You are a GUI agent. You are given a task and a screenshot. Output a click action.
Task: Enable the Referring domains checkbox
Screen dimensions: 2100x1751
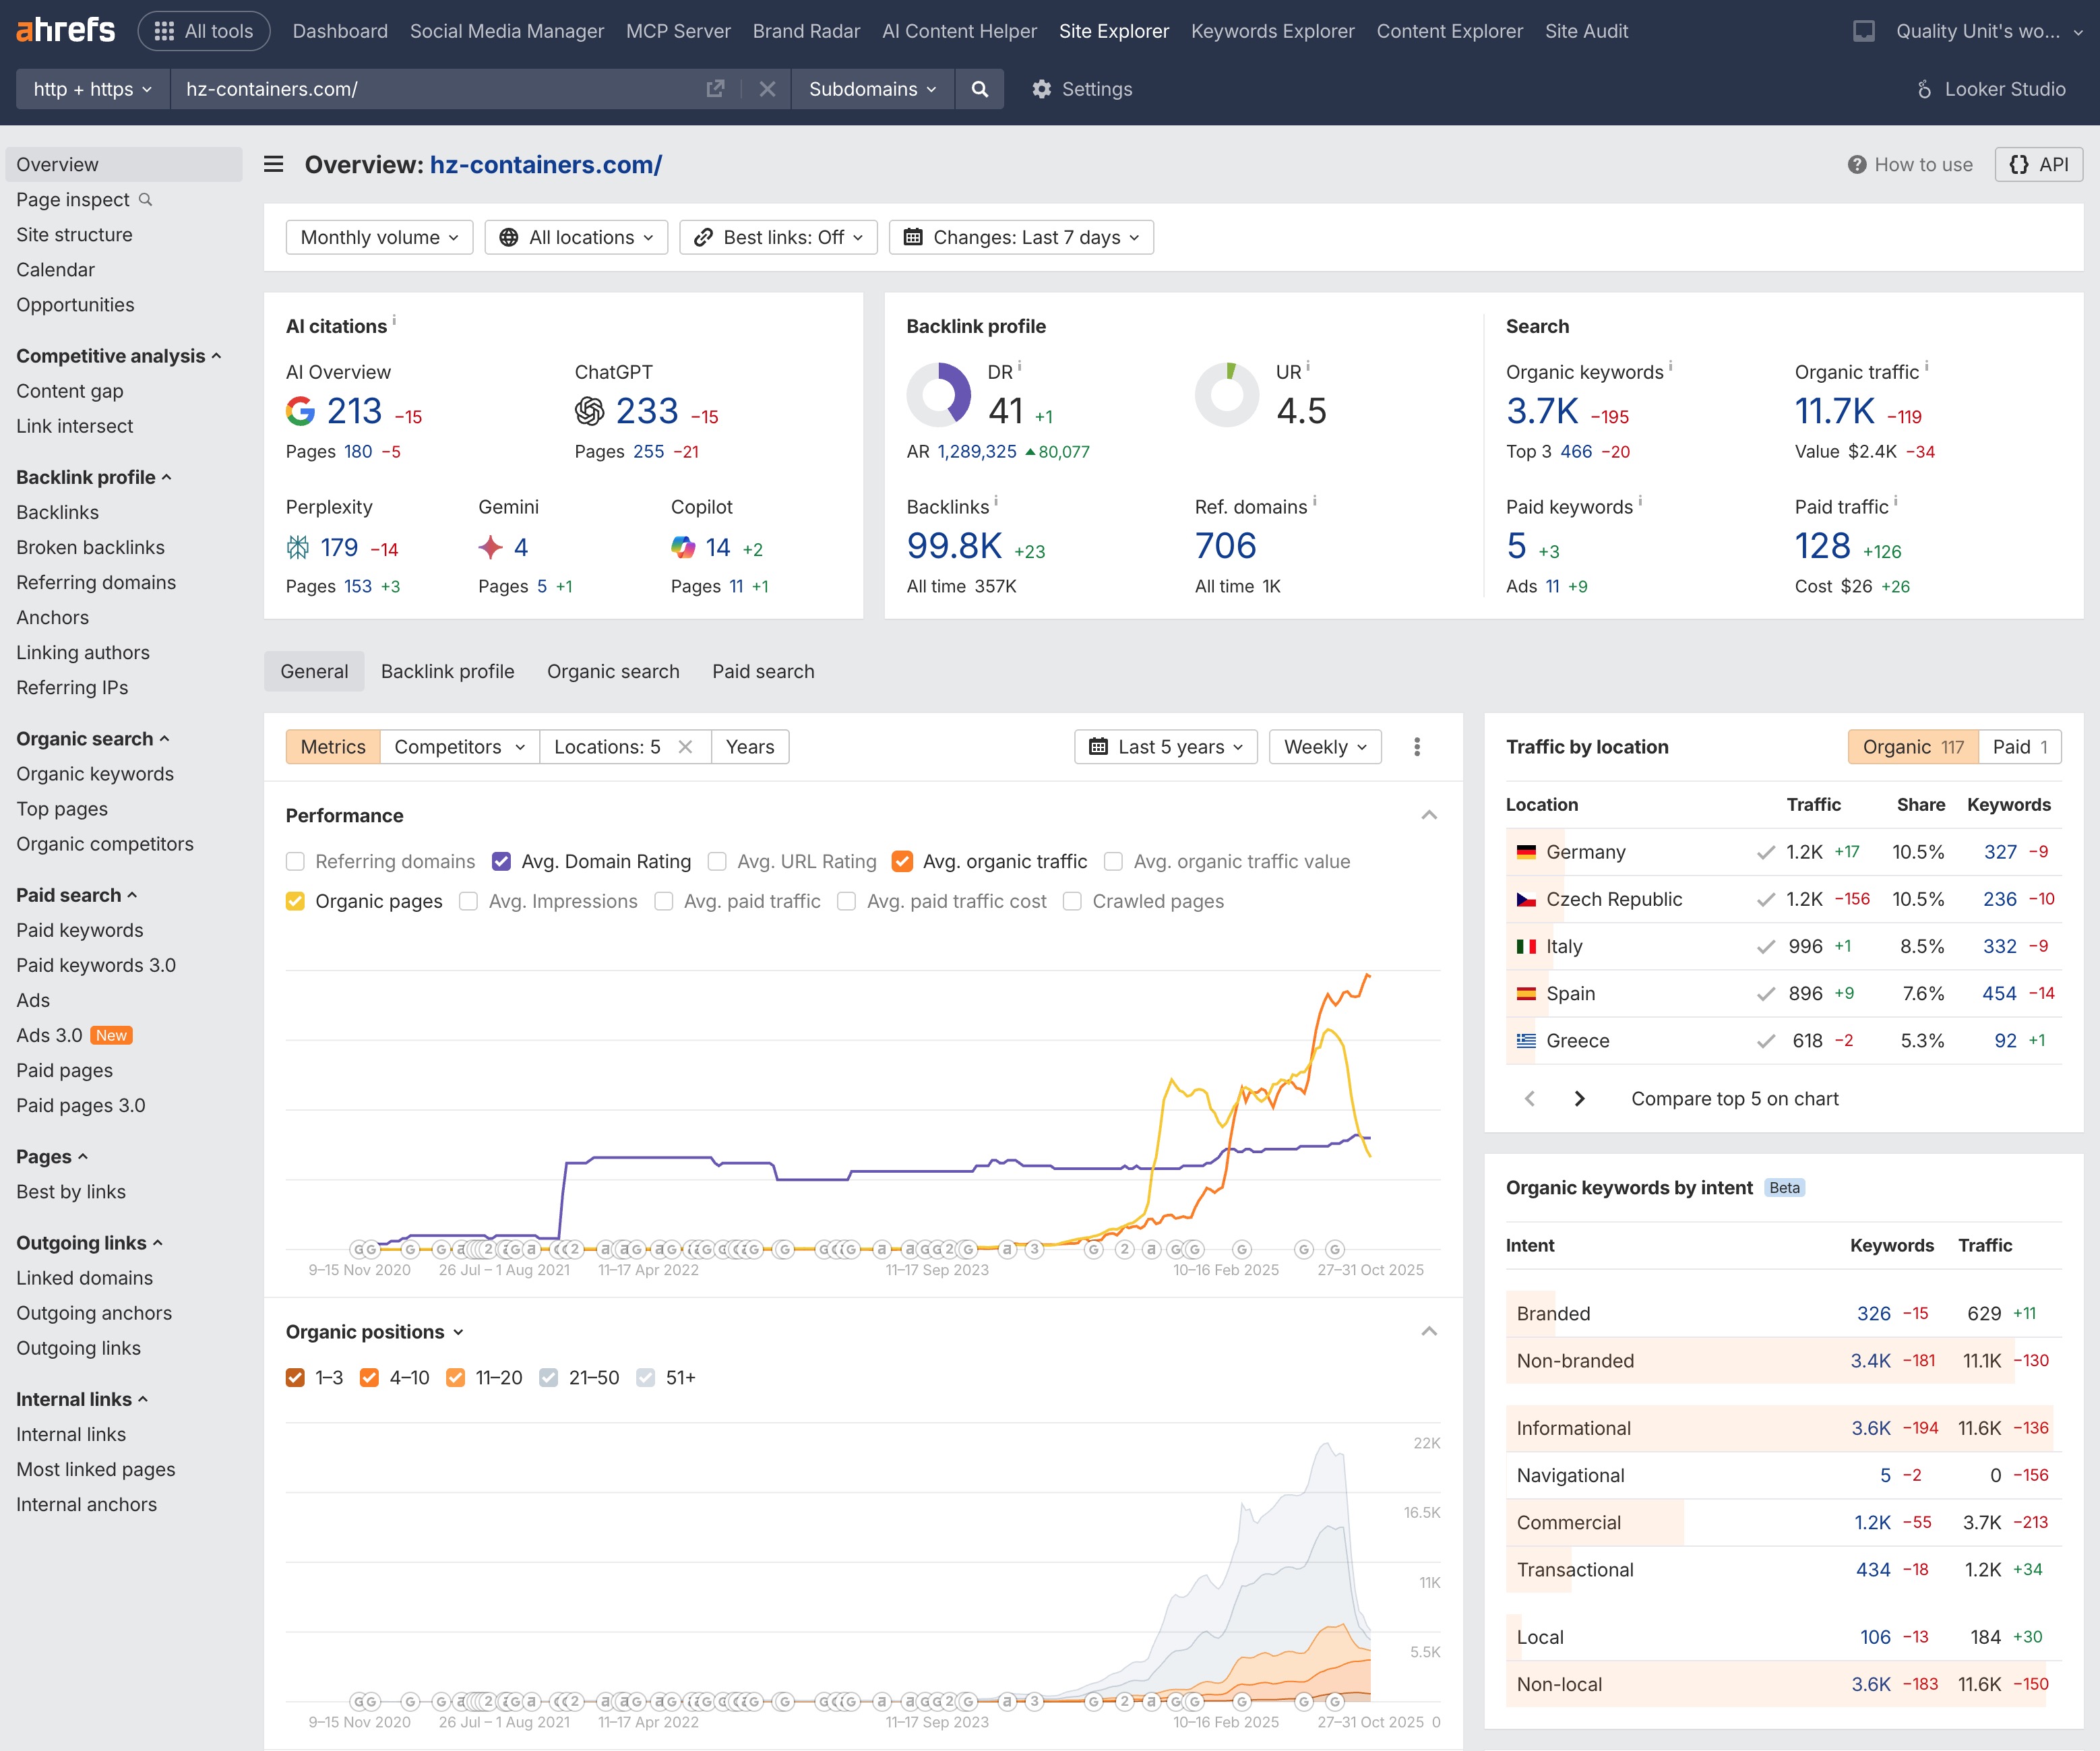pos(295,861)
